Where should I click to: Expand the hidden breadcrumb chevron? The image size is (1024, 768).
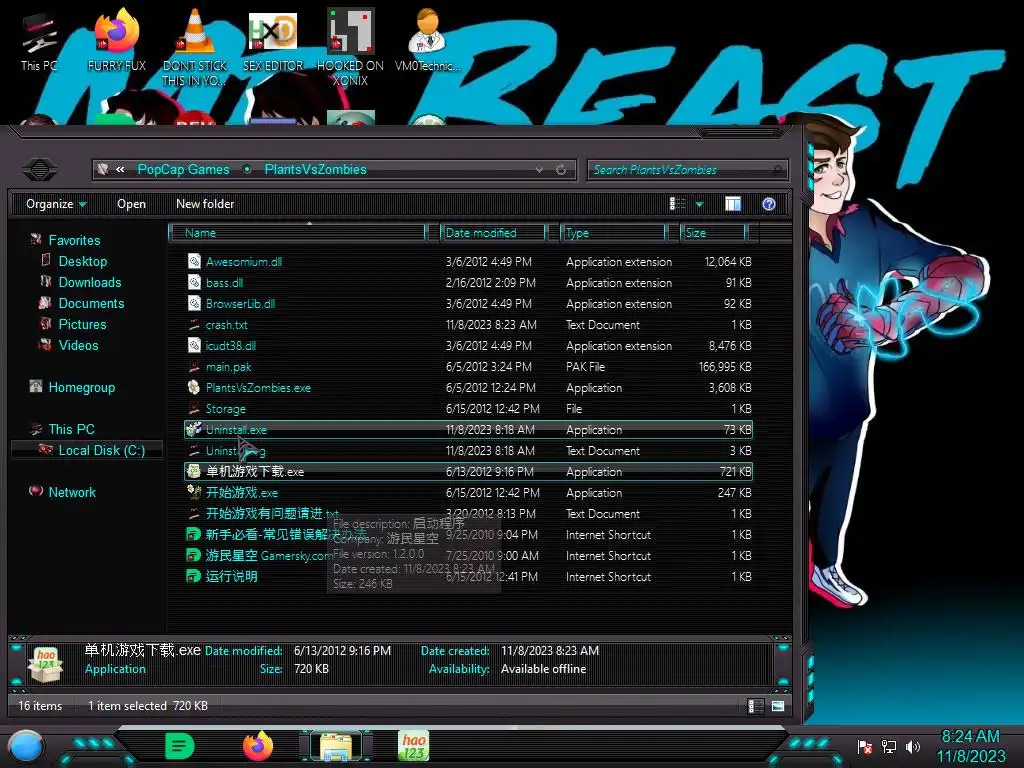[x=120, y=170]
